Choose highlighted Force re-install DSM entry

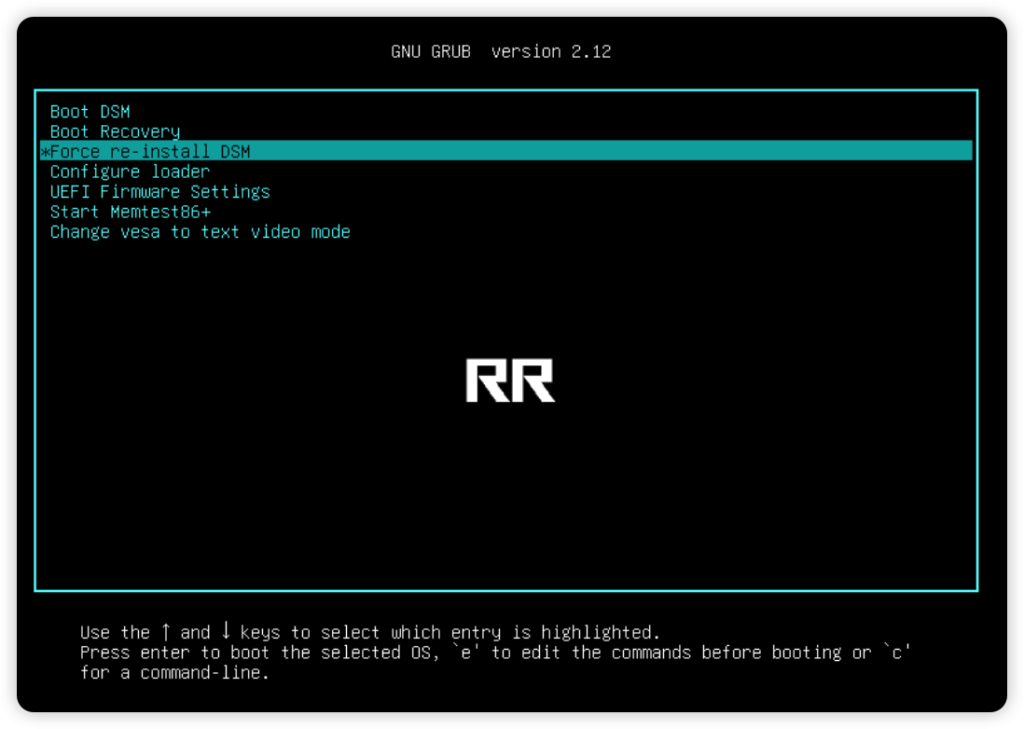(x=506, y=152)
